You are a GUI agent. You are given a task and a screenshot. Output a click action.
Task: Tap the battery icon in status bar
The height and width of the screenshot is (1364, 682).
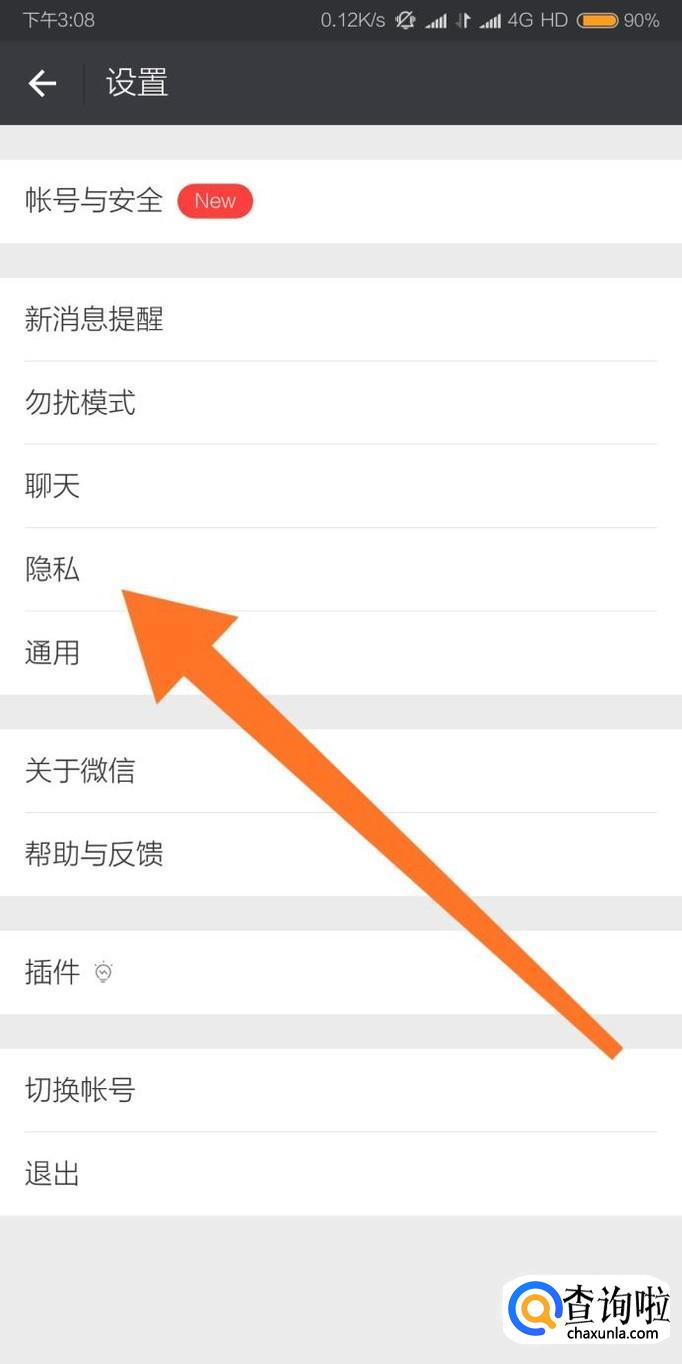597,20
